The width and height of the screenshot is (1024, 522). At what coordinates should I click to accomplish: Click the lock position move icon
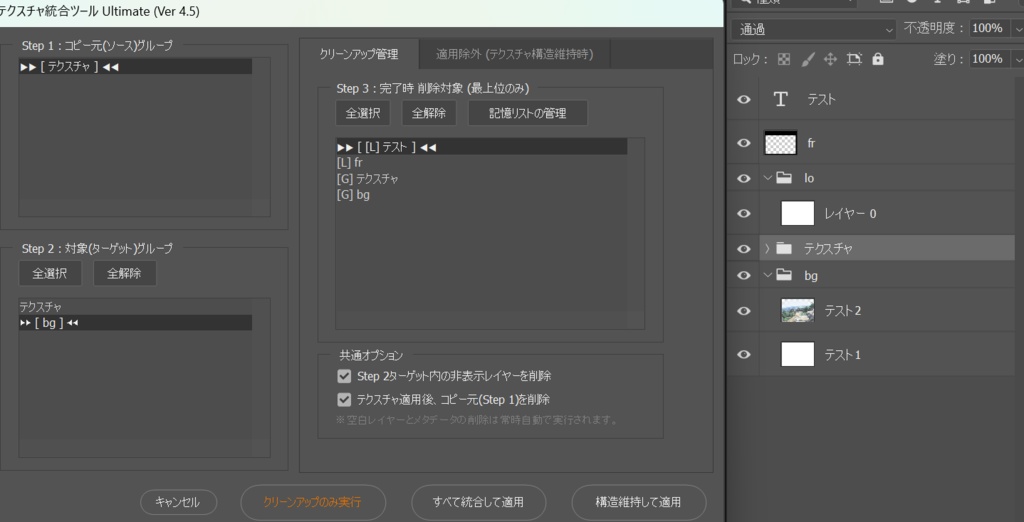[x=830, y=59]
